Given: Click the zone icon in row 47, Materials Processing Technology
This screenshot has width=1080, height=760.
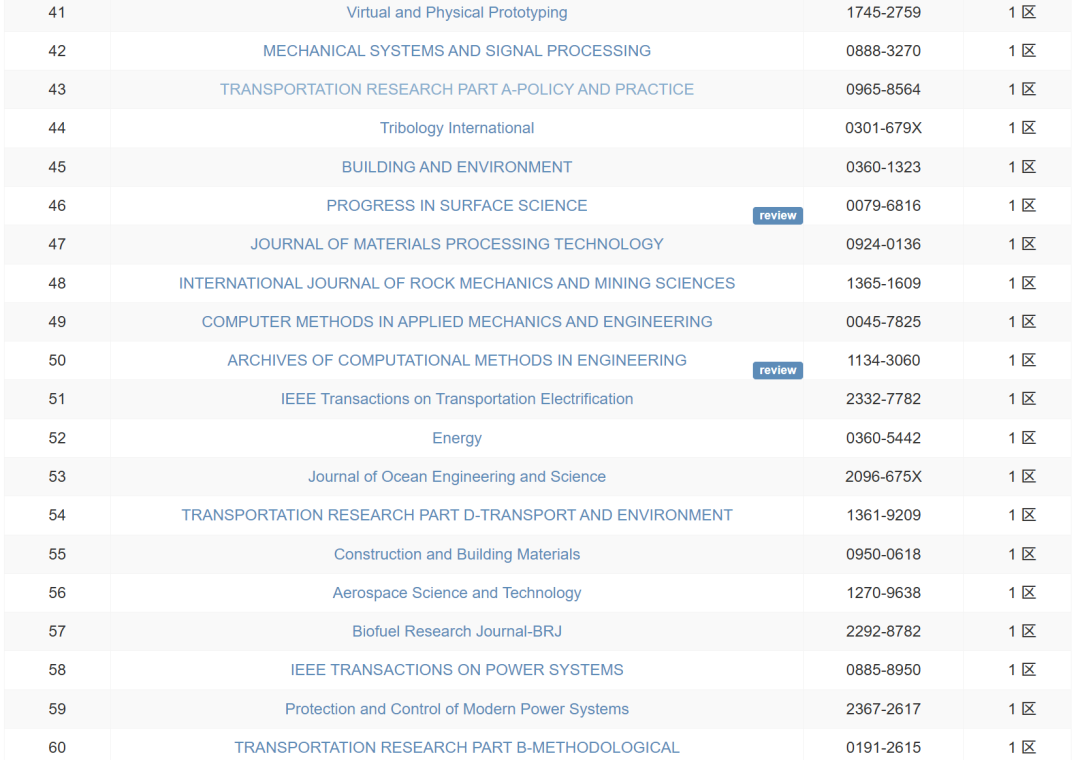Looking at the screenshot, I should pyautogui.click(x=1028, y=244).
